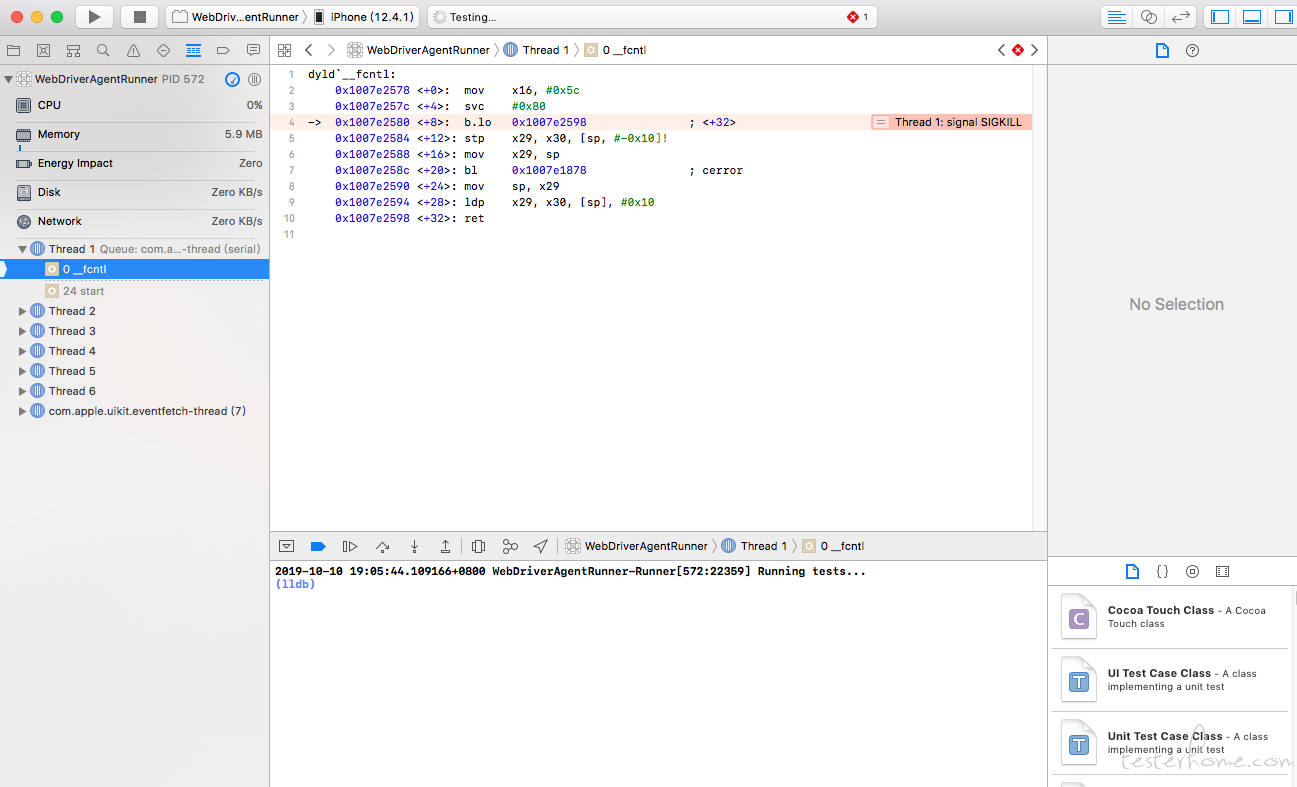
Task: Jump to the next issue arrow
Action: point(1034,50)
